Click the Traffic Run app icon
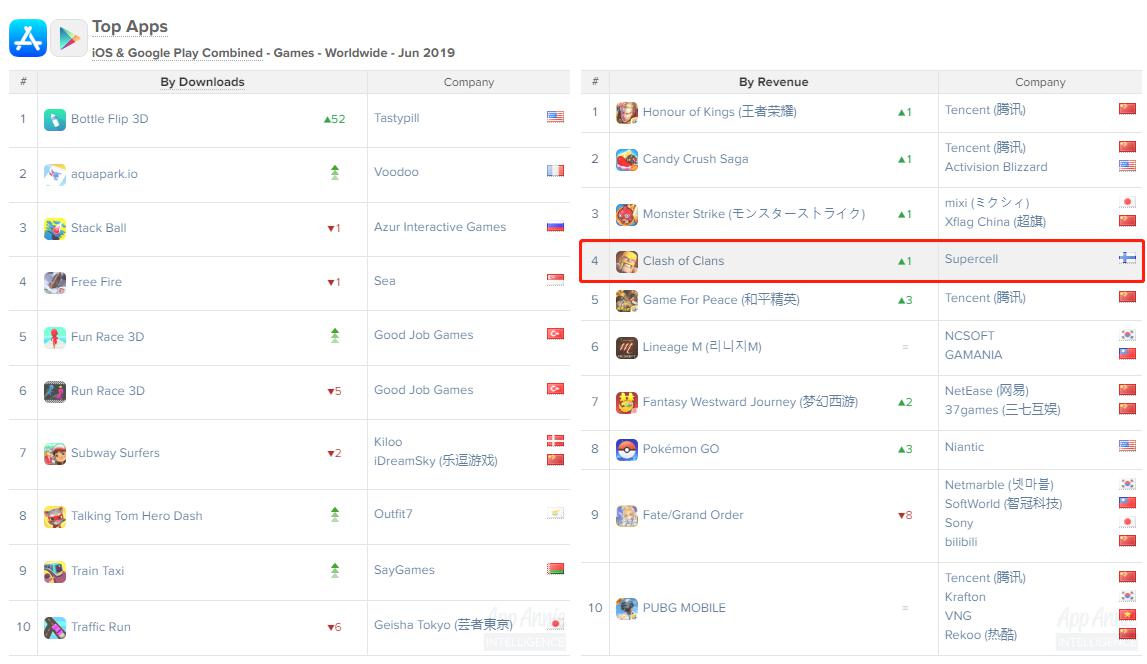1147x664 pixels. pyautogui.click(x=55, y=627)
